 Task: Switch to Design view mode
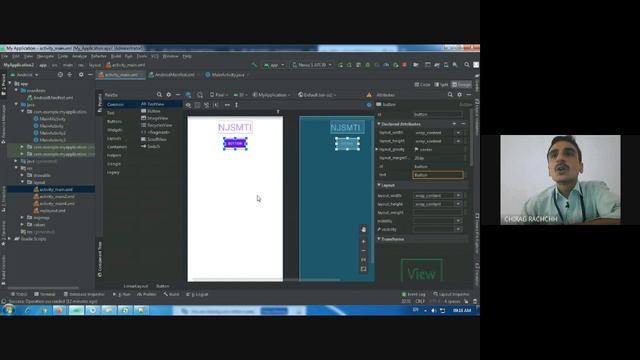(x=461, y=84)
